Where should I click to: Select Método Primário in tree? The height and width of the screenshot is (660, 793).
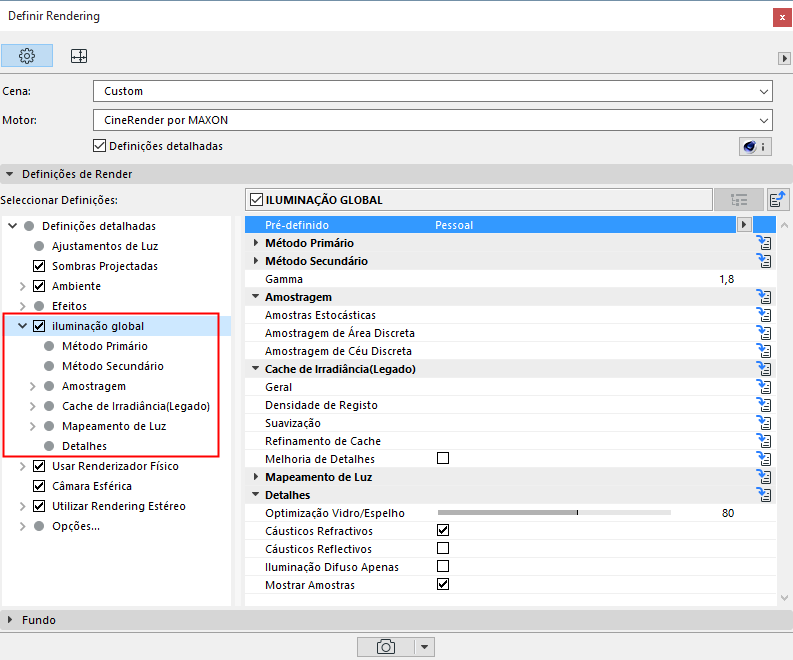coord(105,346)
